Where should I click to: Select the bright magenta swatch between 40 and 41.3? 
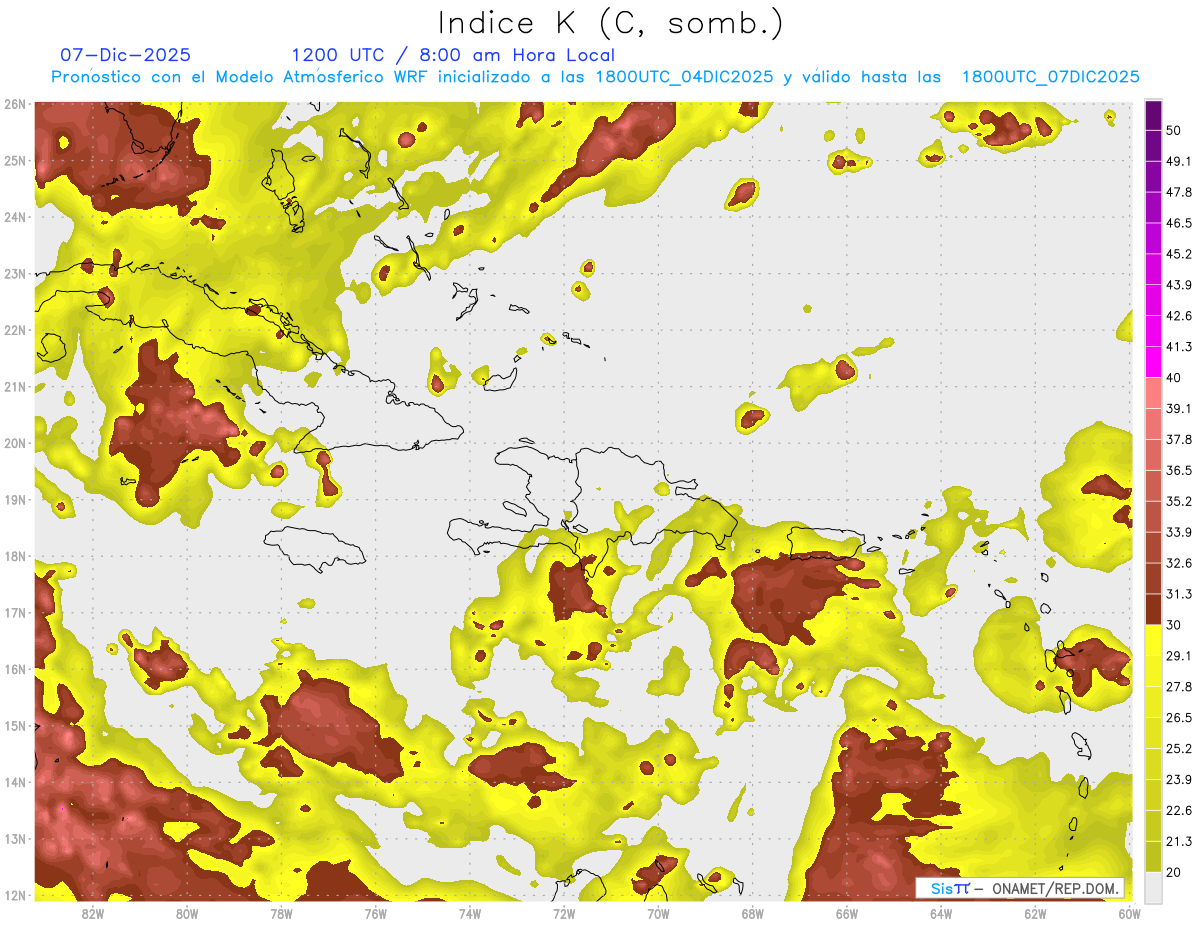(x=1153, y=362)
